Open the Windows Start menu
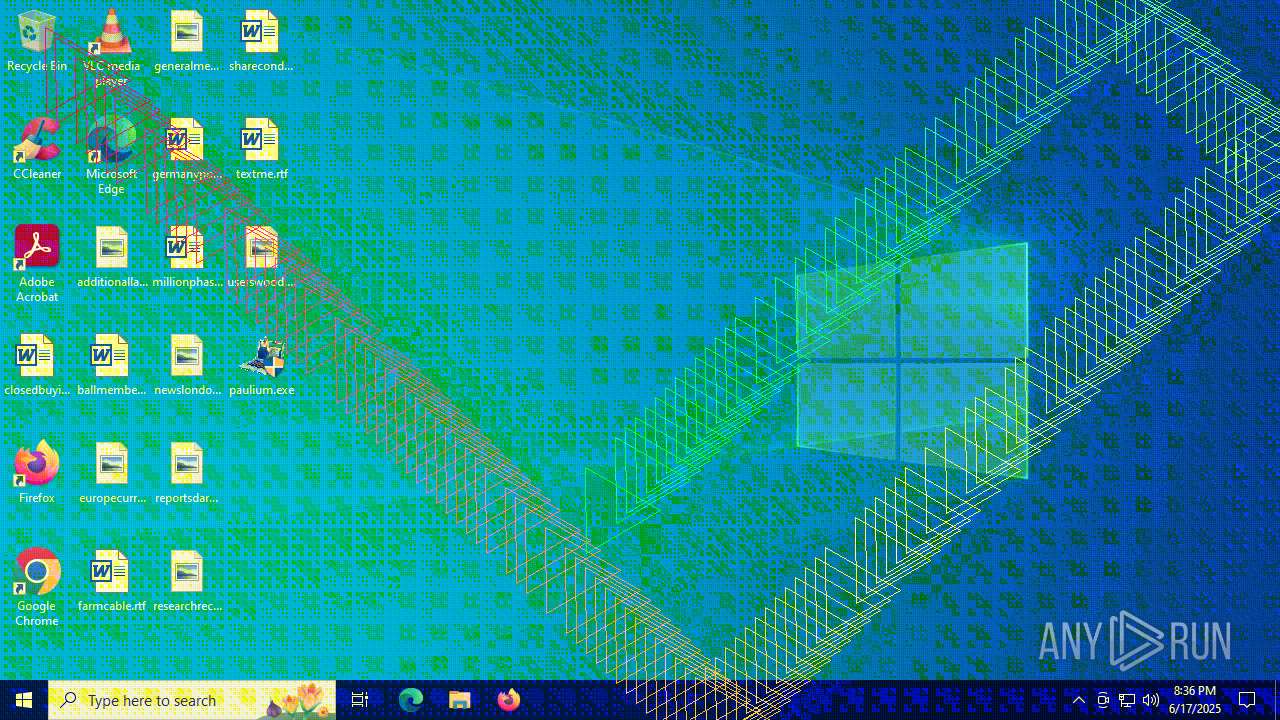Screen dimensions: 1280x720 (x=24, y=700)
